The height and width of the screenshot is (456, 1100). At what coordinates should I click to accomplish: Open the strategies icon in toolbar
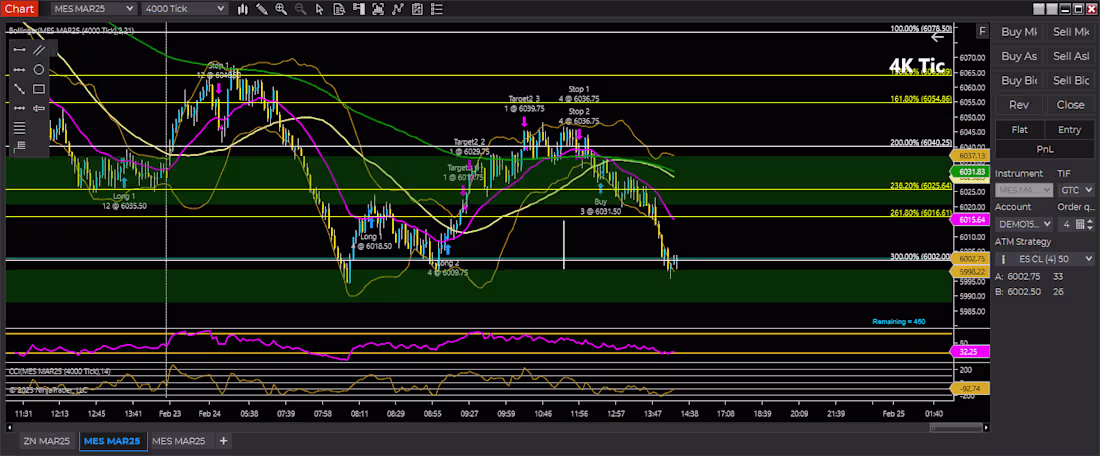tap(398, 9)
